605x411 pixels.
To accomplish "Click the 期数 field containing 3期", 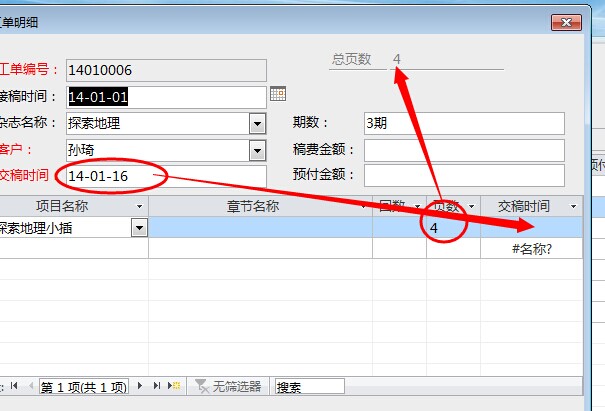I will pyautogui.click(x=463, y=123).
